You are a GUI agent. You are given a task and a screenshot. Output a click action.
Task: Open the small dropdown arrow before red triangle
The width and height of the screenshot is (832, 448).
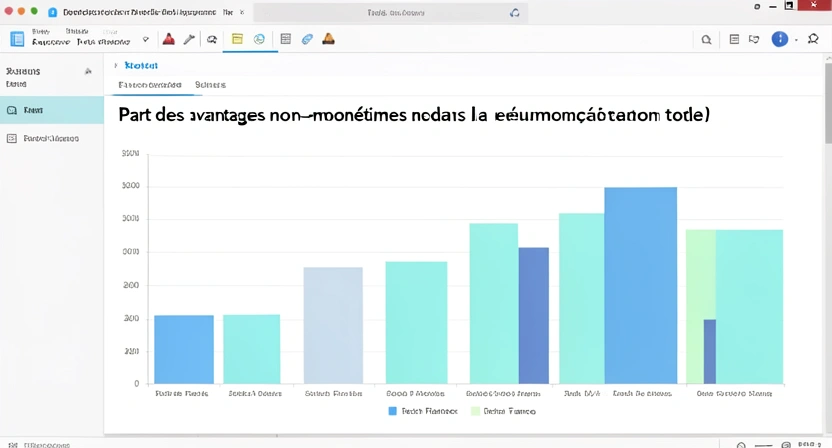tap(146, 39)
